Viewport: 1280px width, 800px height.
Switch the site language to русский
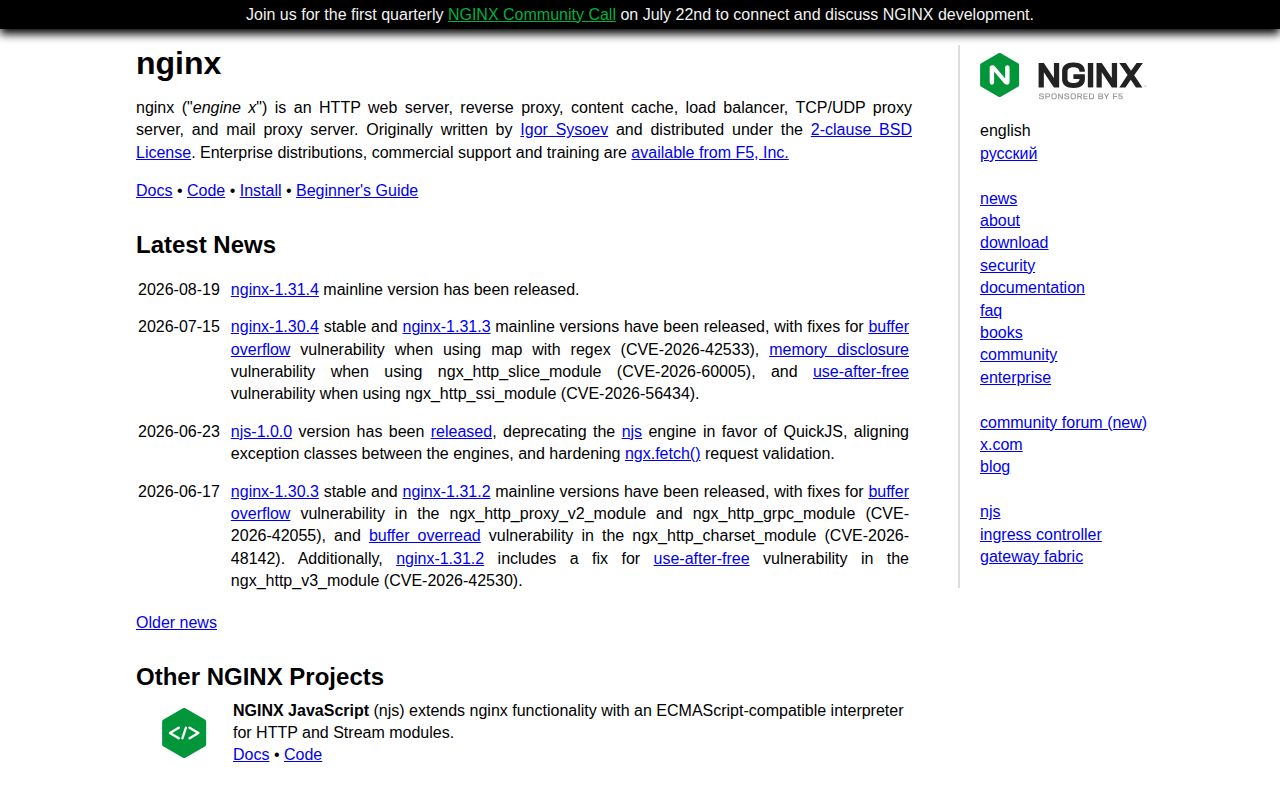pyautogui.click(x=1008, y=154)
